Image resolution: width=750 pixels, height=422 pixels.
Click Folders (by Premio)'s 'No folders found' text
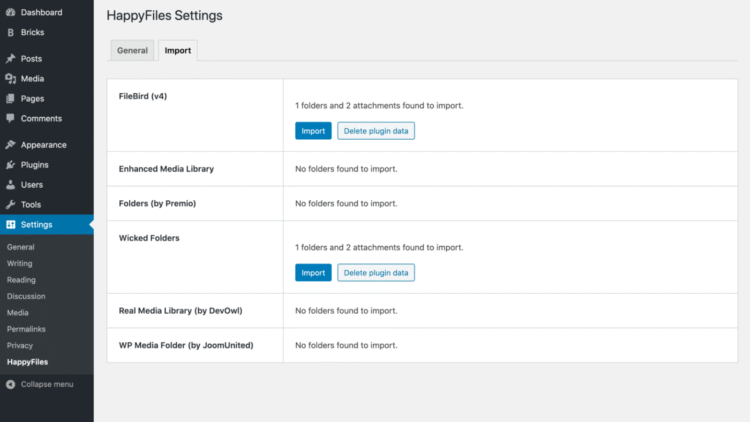coord(346,203)
